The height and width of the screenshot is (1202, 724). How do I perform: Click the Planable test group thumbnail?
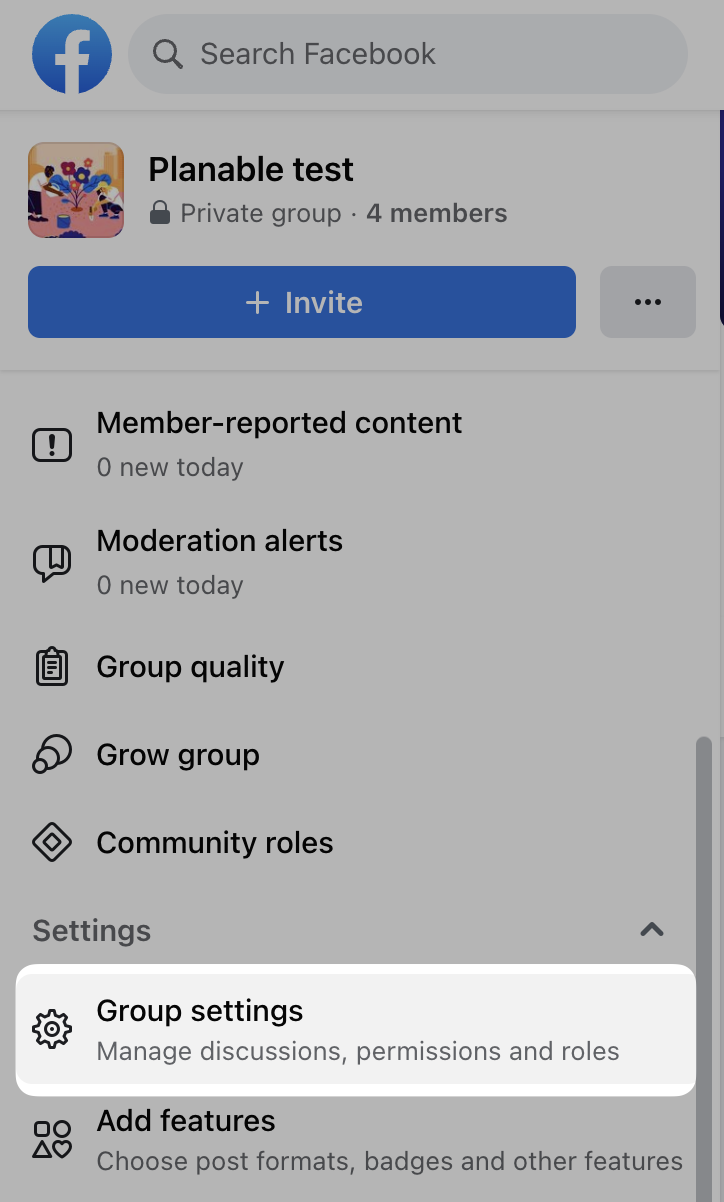click(x=76, y=190)
